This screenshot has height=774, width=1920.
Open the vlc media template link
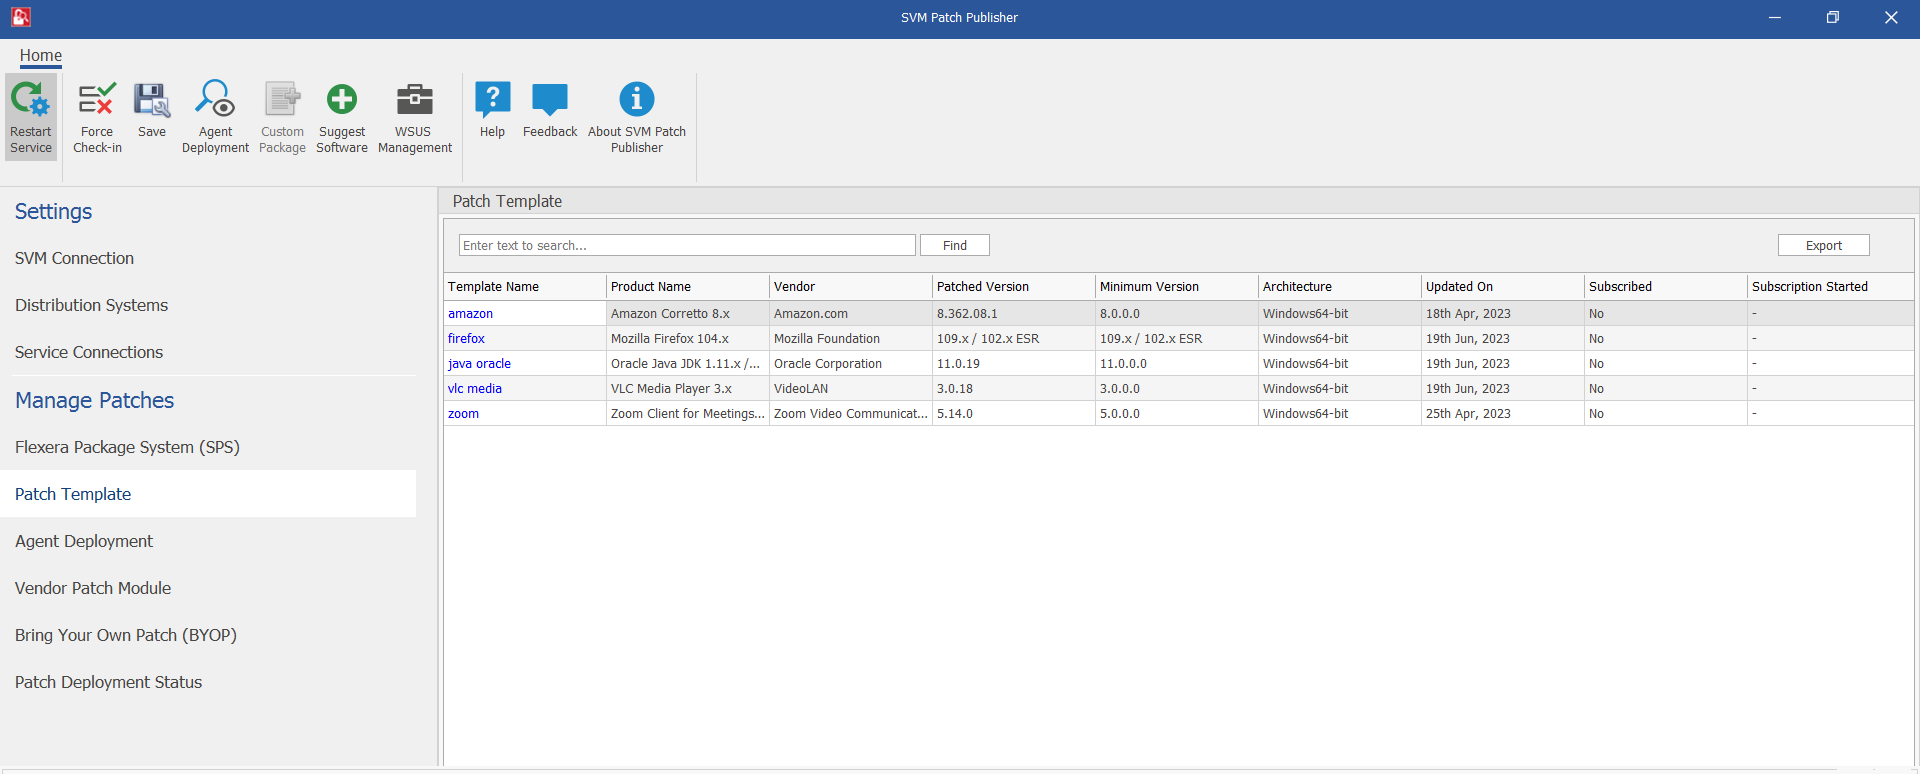(475, 388)
